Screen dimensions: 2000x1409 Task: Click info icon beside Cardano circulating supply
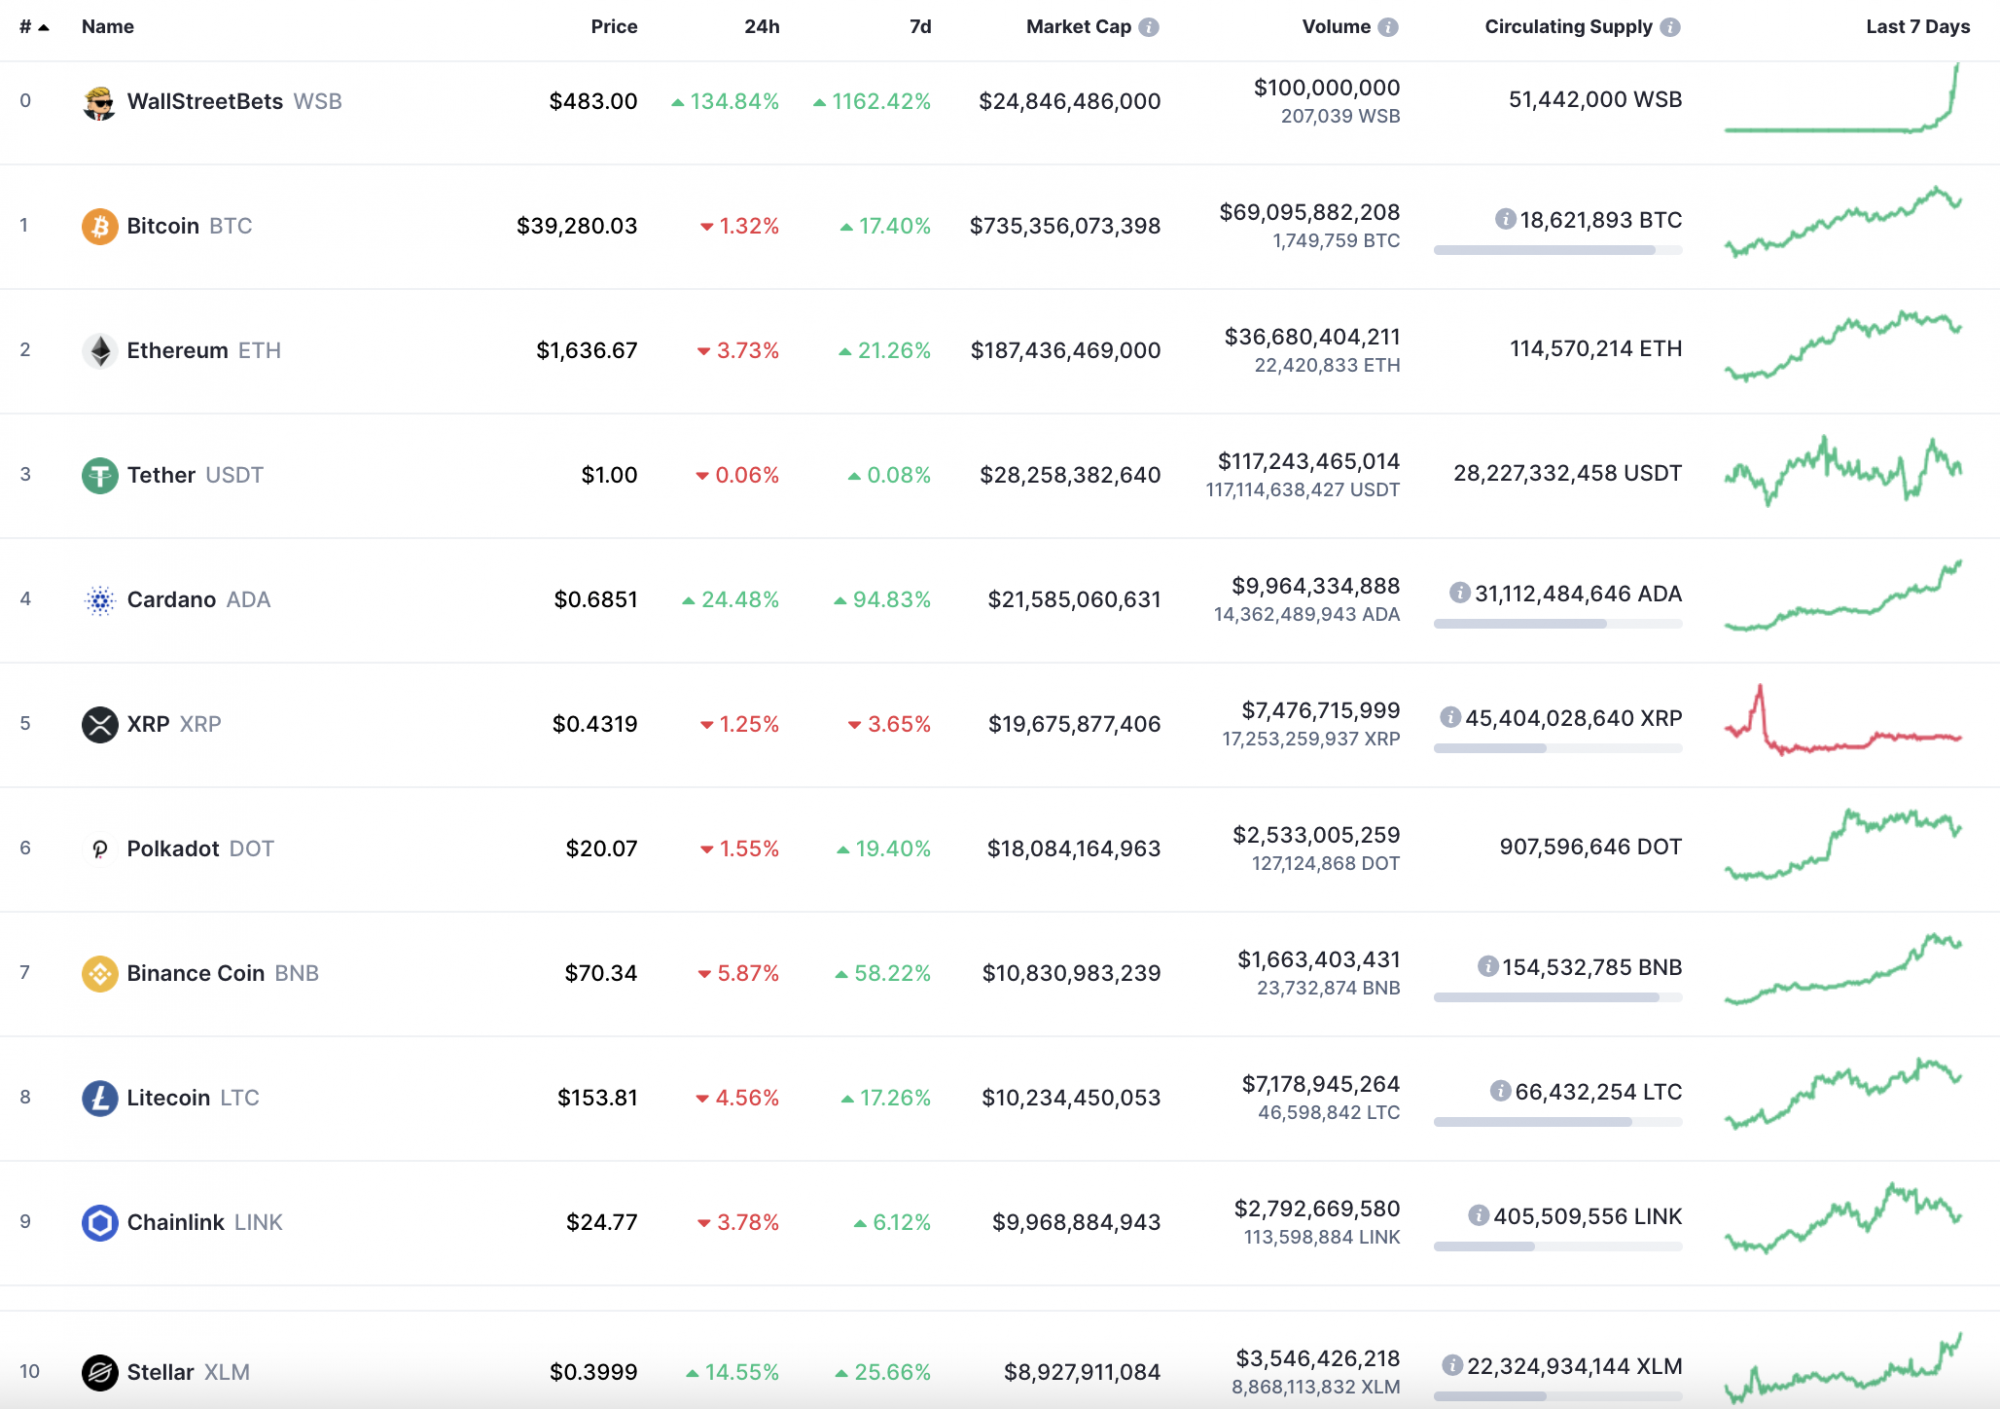click(1460, 593)
